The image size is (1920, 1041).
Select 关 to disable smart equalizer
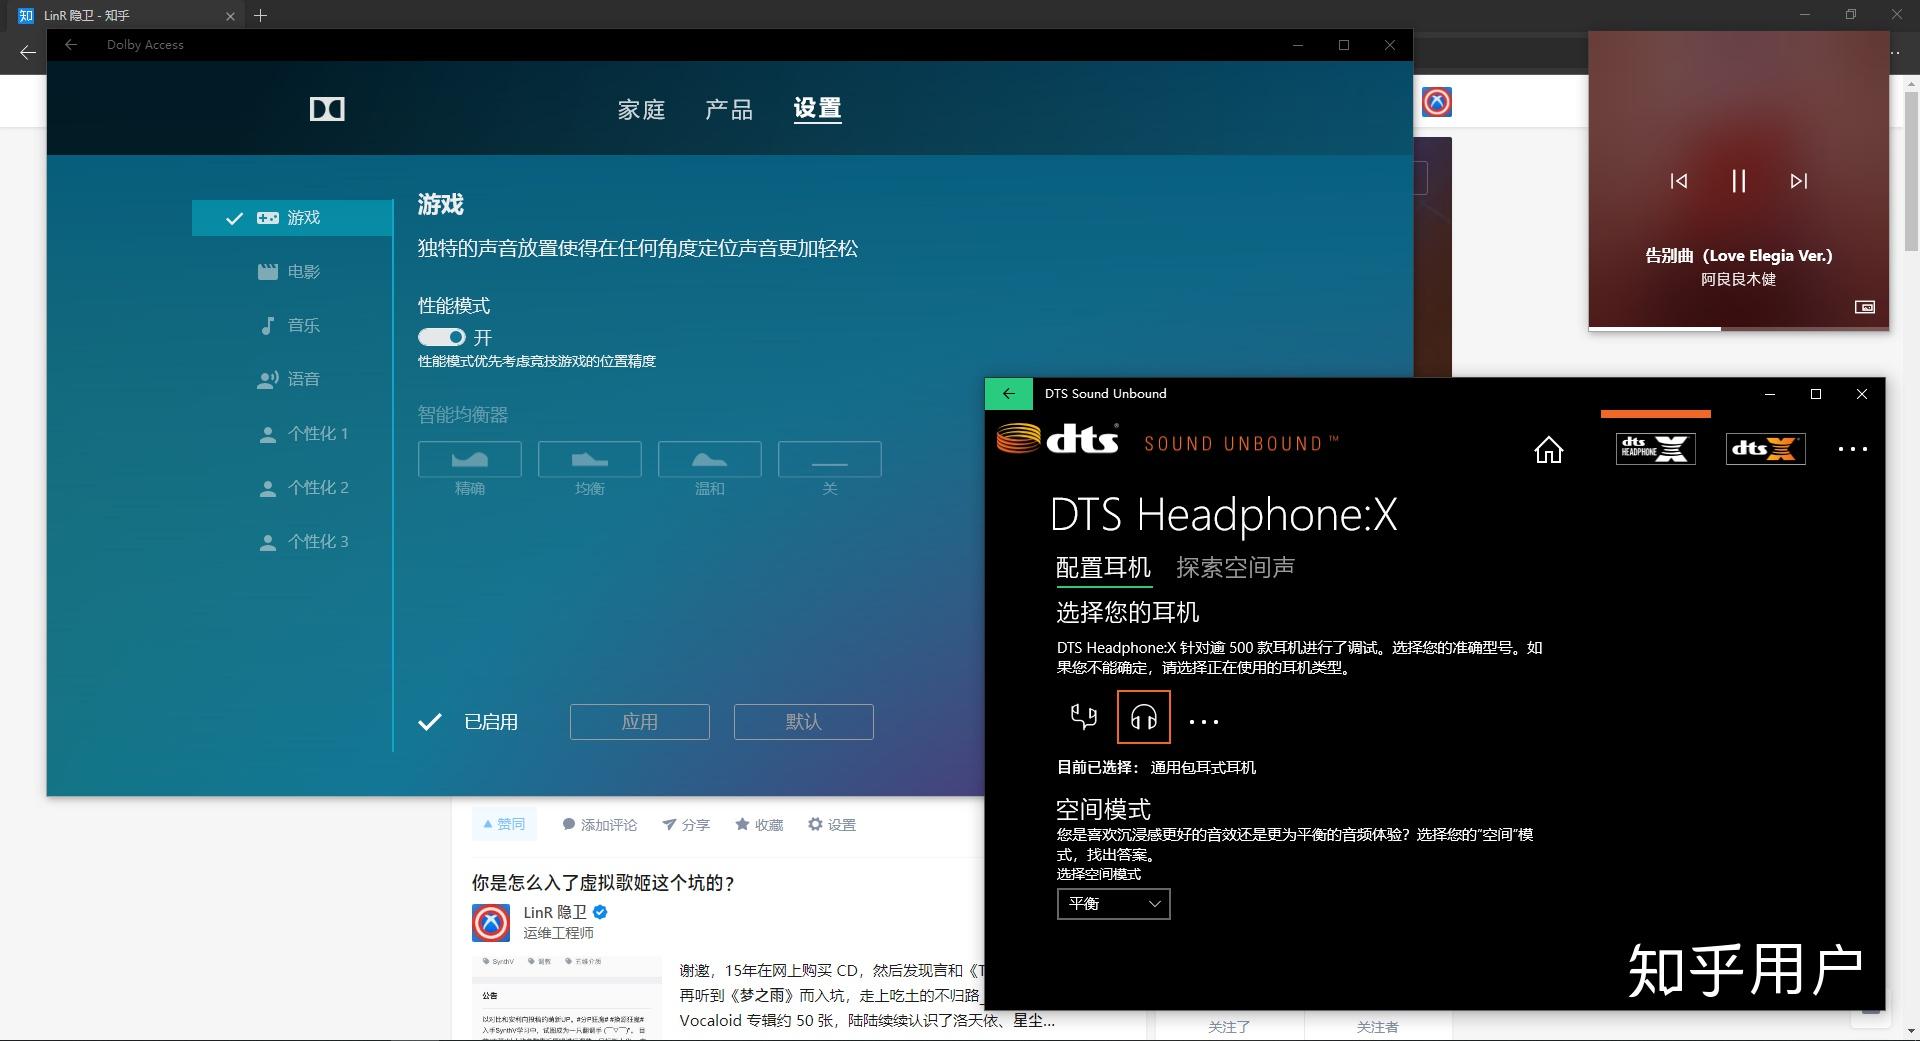[829, 461]
